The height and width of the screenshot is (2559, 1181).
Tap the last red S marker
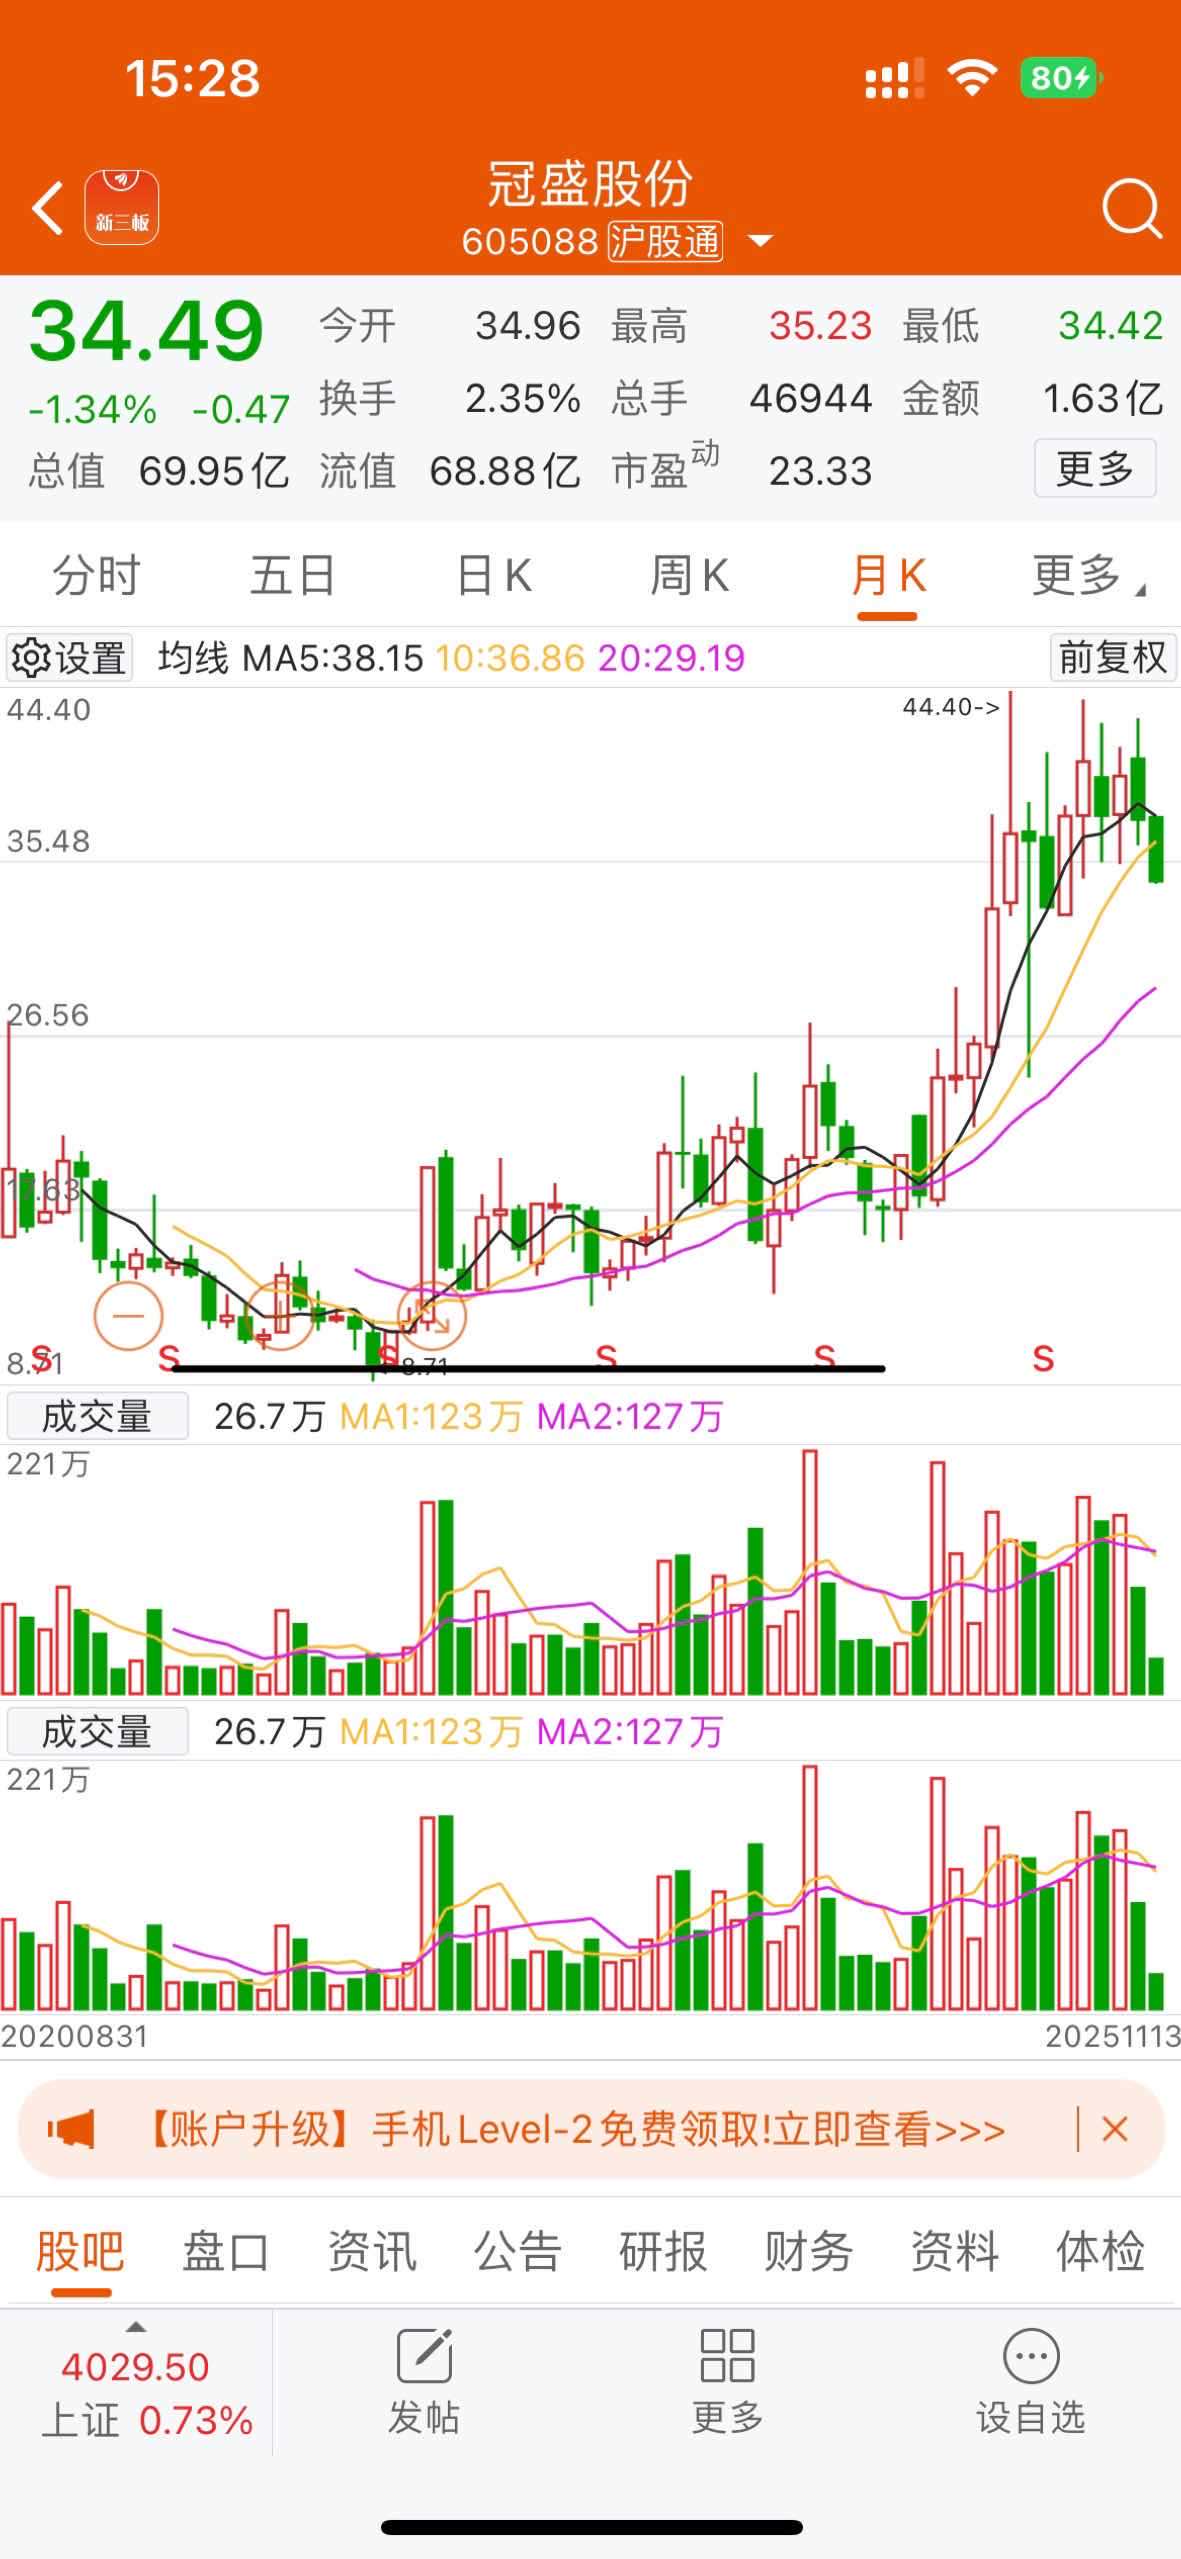(1043, 1358)
